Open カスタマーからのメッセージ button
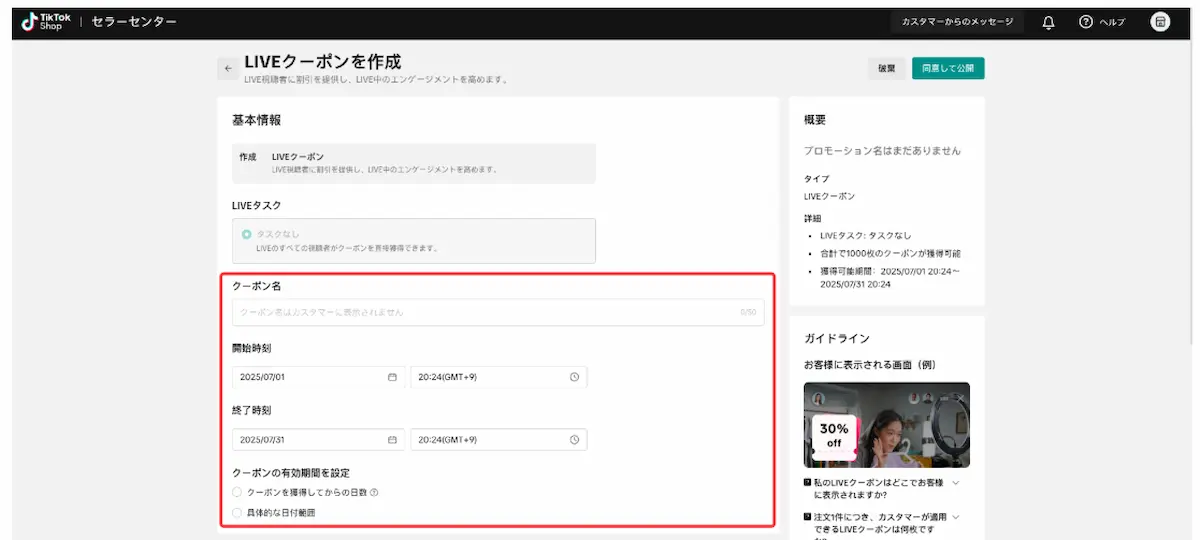 pos(957,22)
